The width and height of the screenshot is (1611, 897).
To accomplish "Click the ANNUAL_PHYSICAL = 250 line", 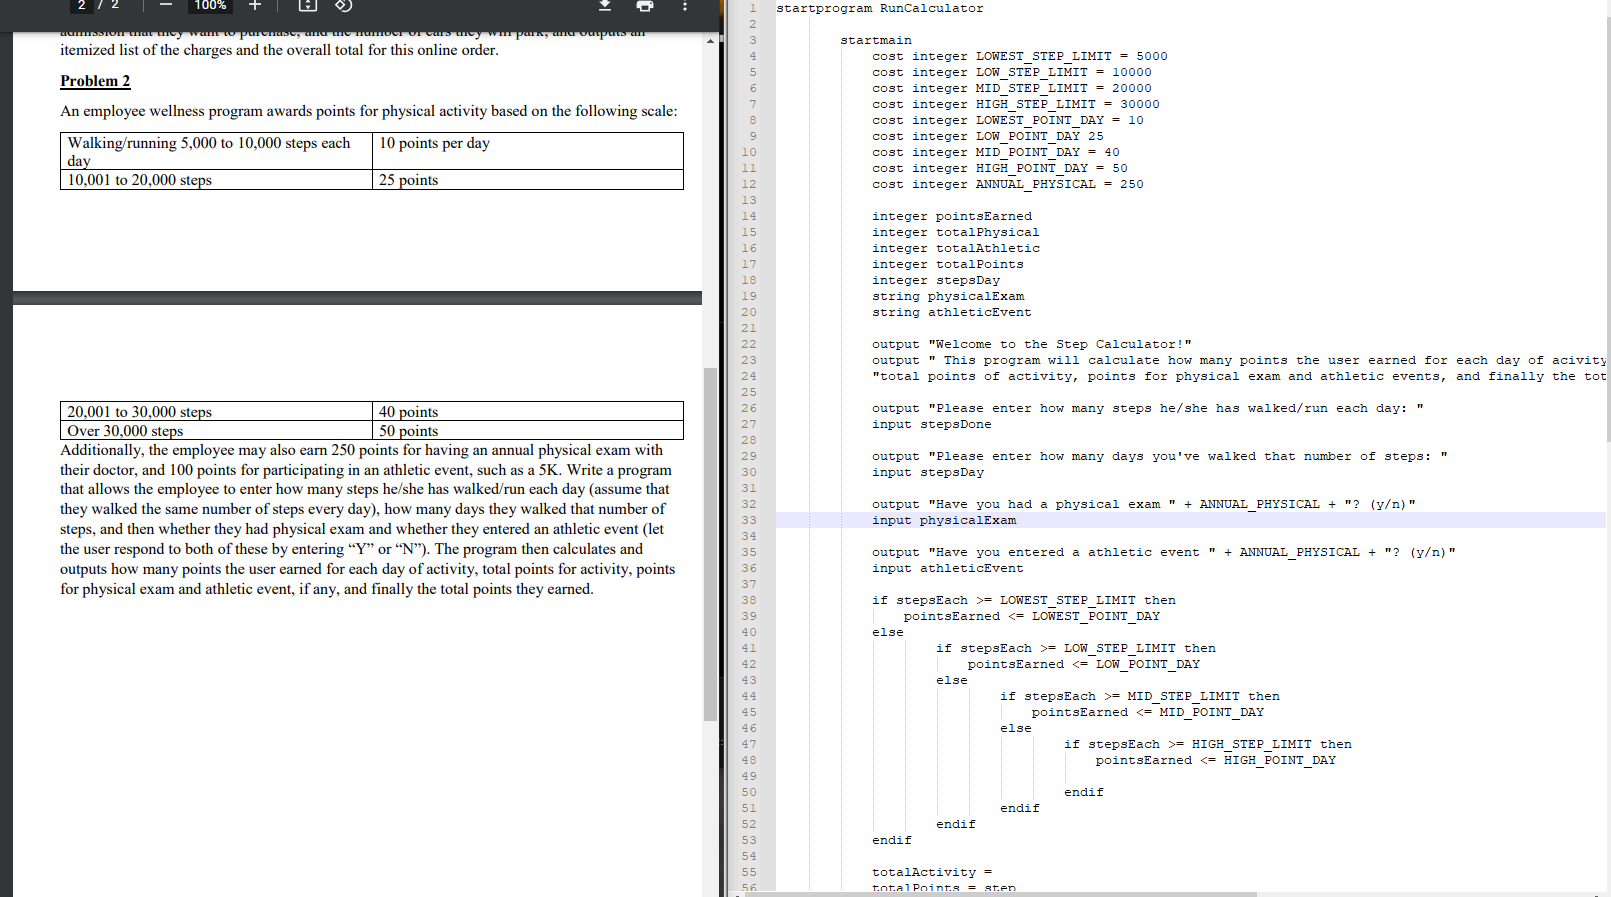I will click(x=1008, y=184).
